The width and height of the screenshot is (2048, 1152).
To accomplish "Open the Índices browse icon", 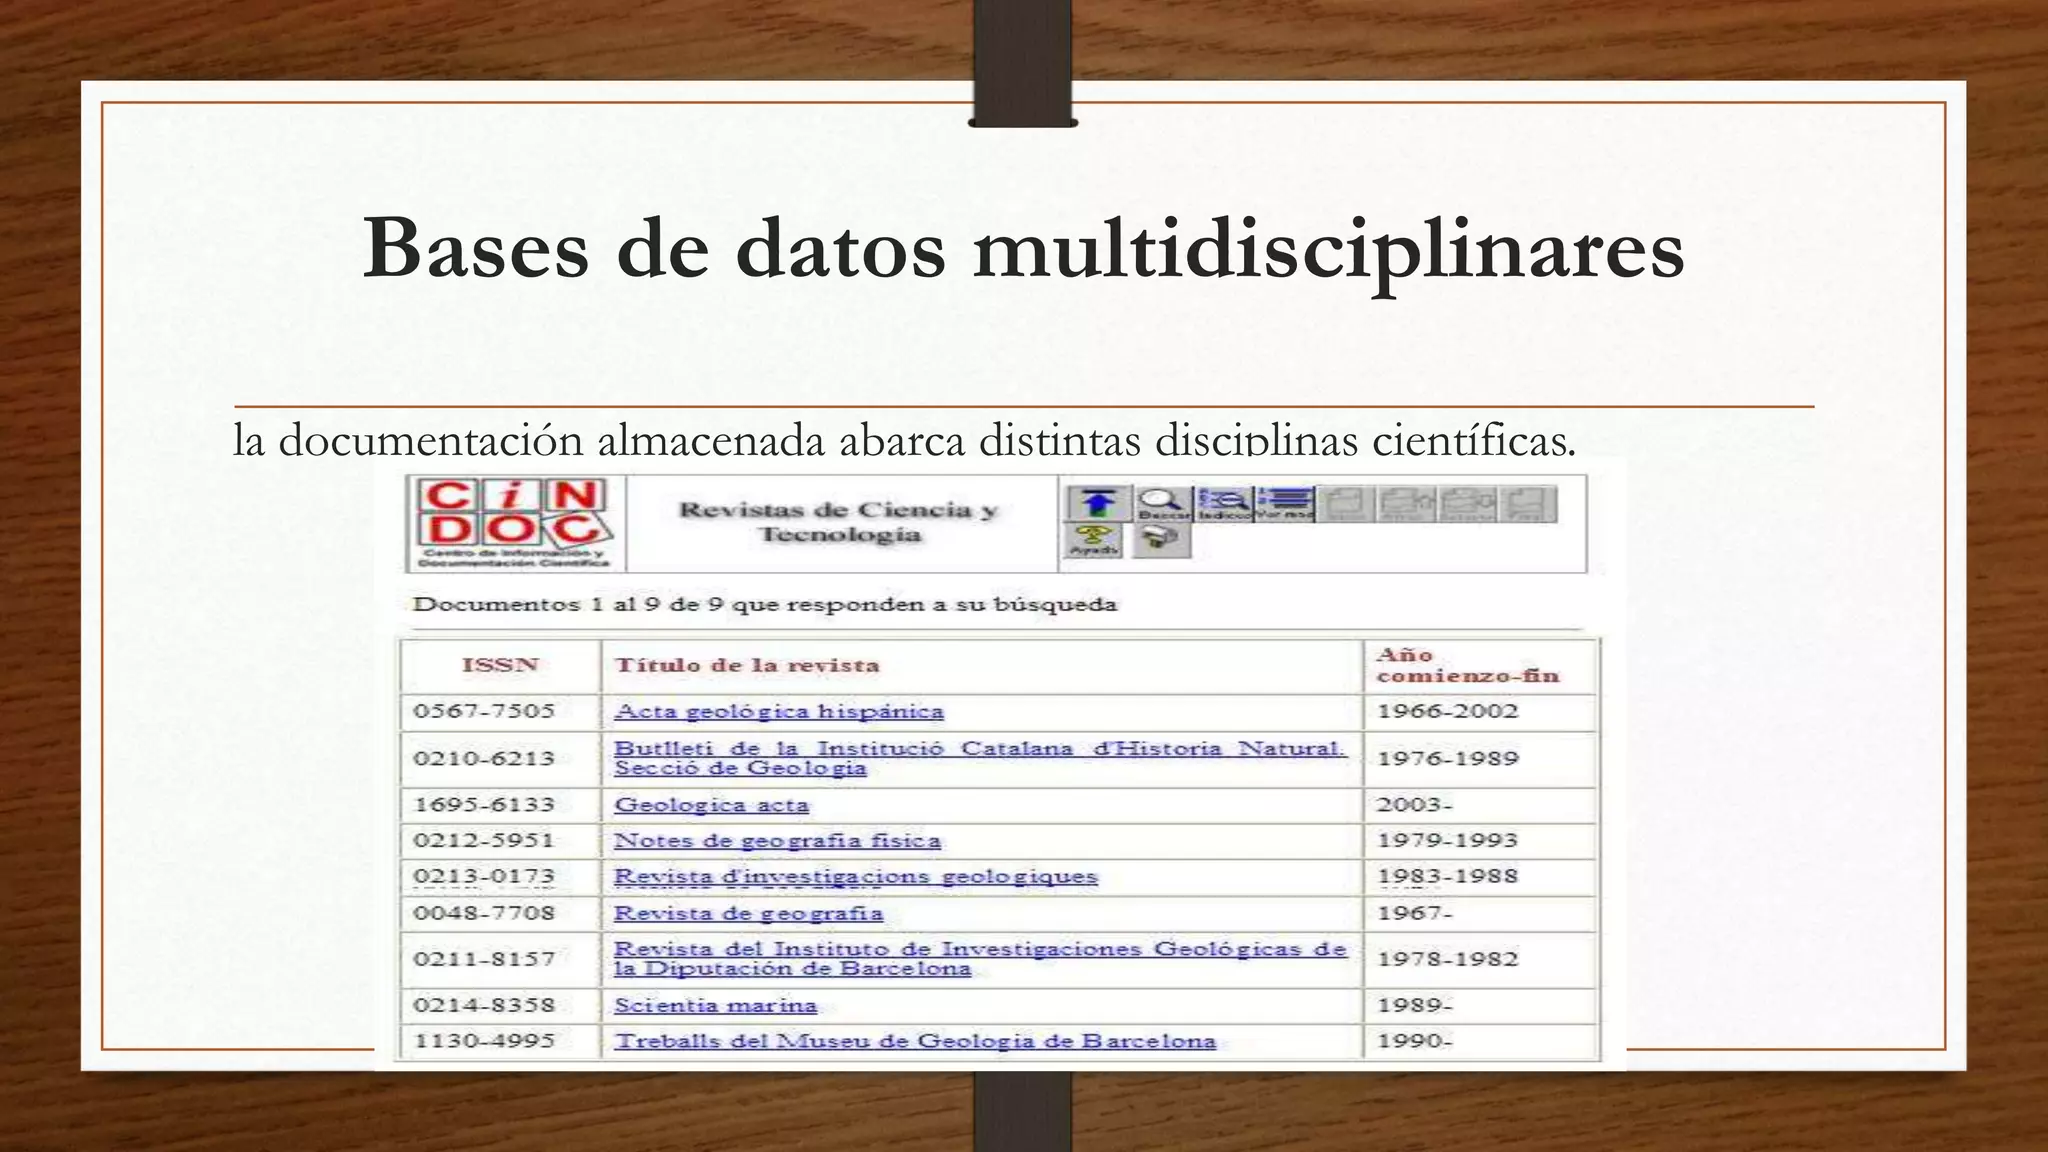I will [1224, 503].
